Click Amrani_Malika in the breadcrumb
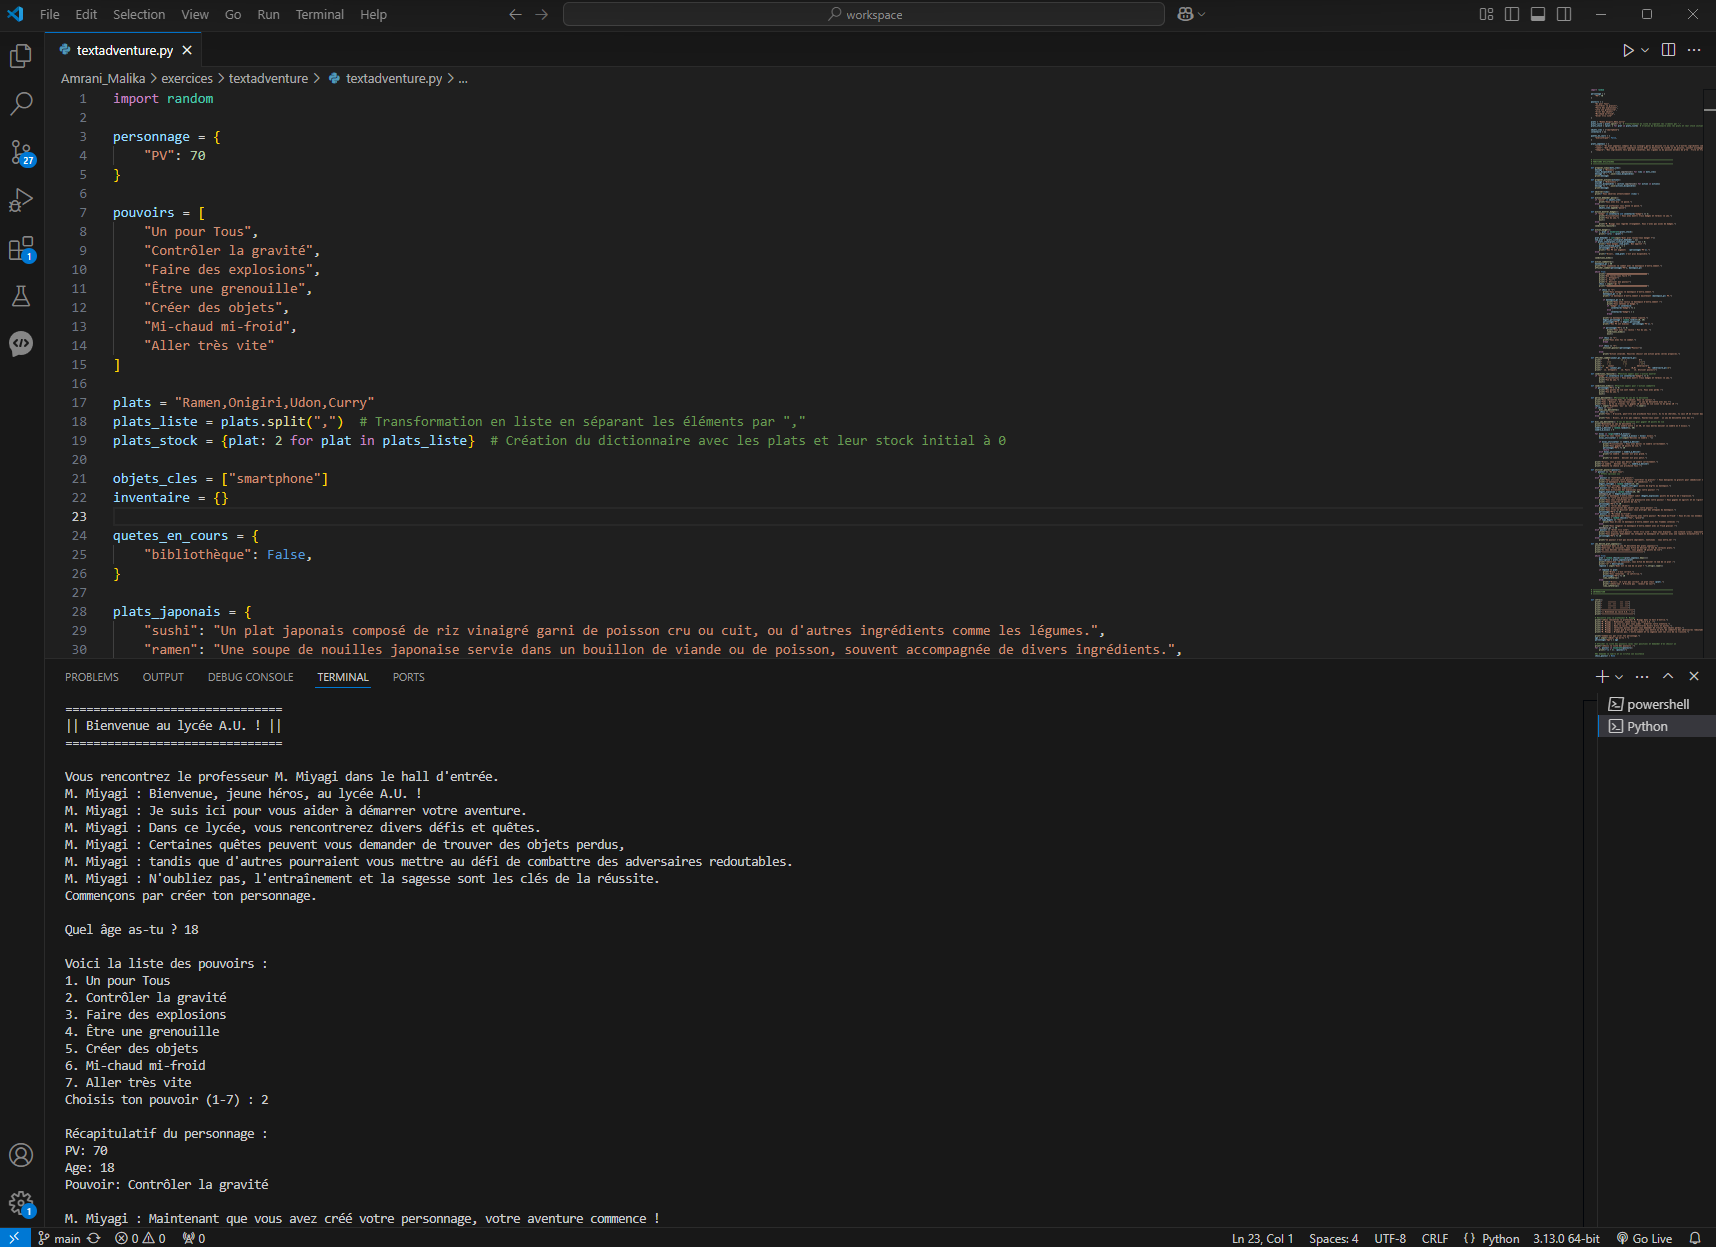This screenshot has height=1247, width=1716. tap(103, 78)
